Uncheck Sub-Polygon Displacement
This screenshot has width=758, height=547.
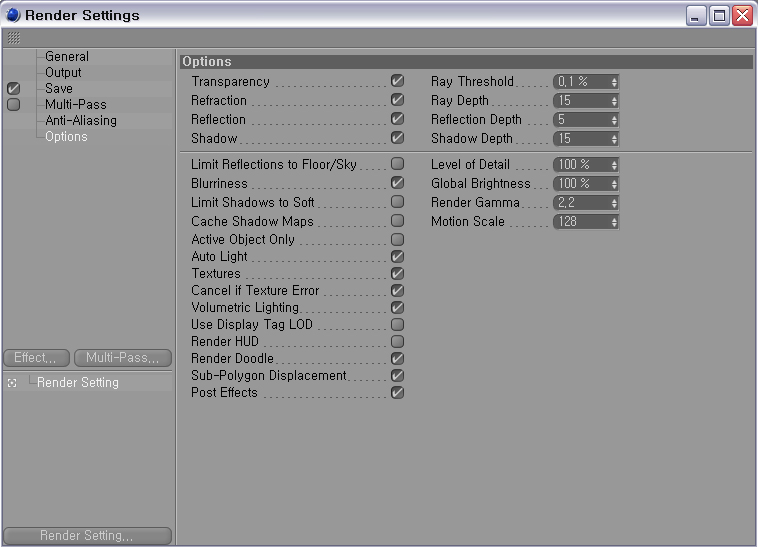pyautogui.click(x=397, y=375)
